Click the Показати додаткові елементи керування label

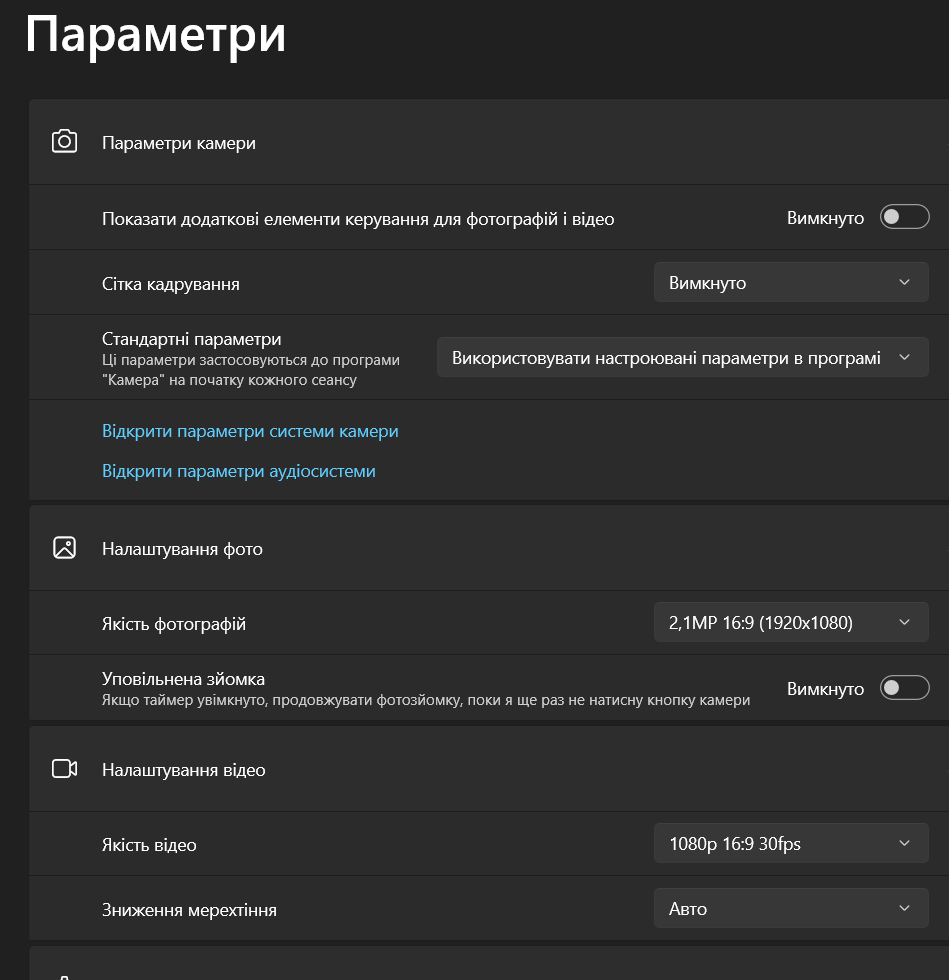[x=358, y=219]
